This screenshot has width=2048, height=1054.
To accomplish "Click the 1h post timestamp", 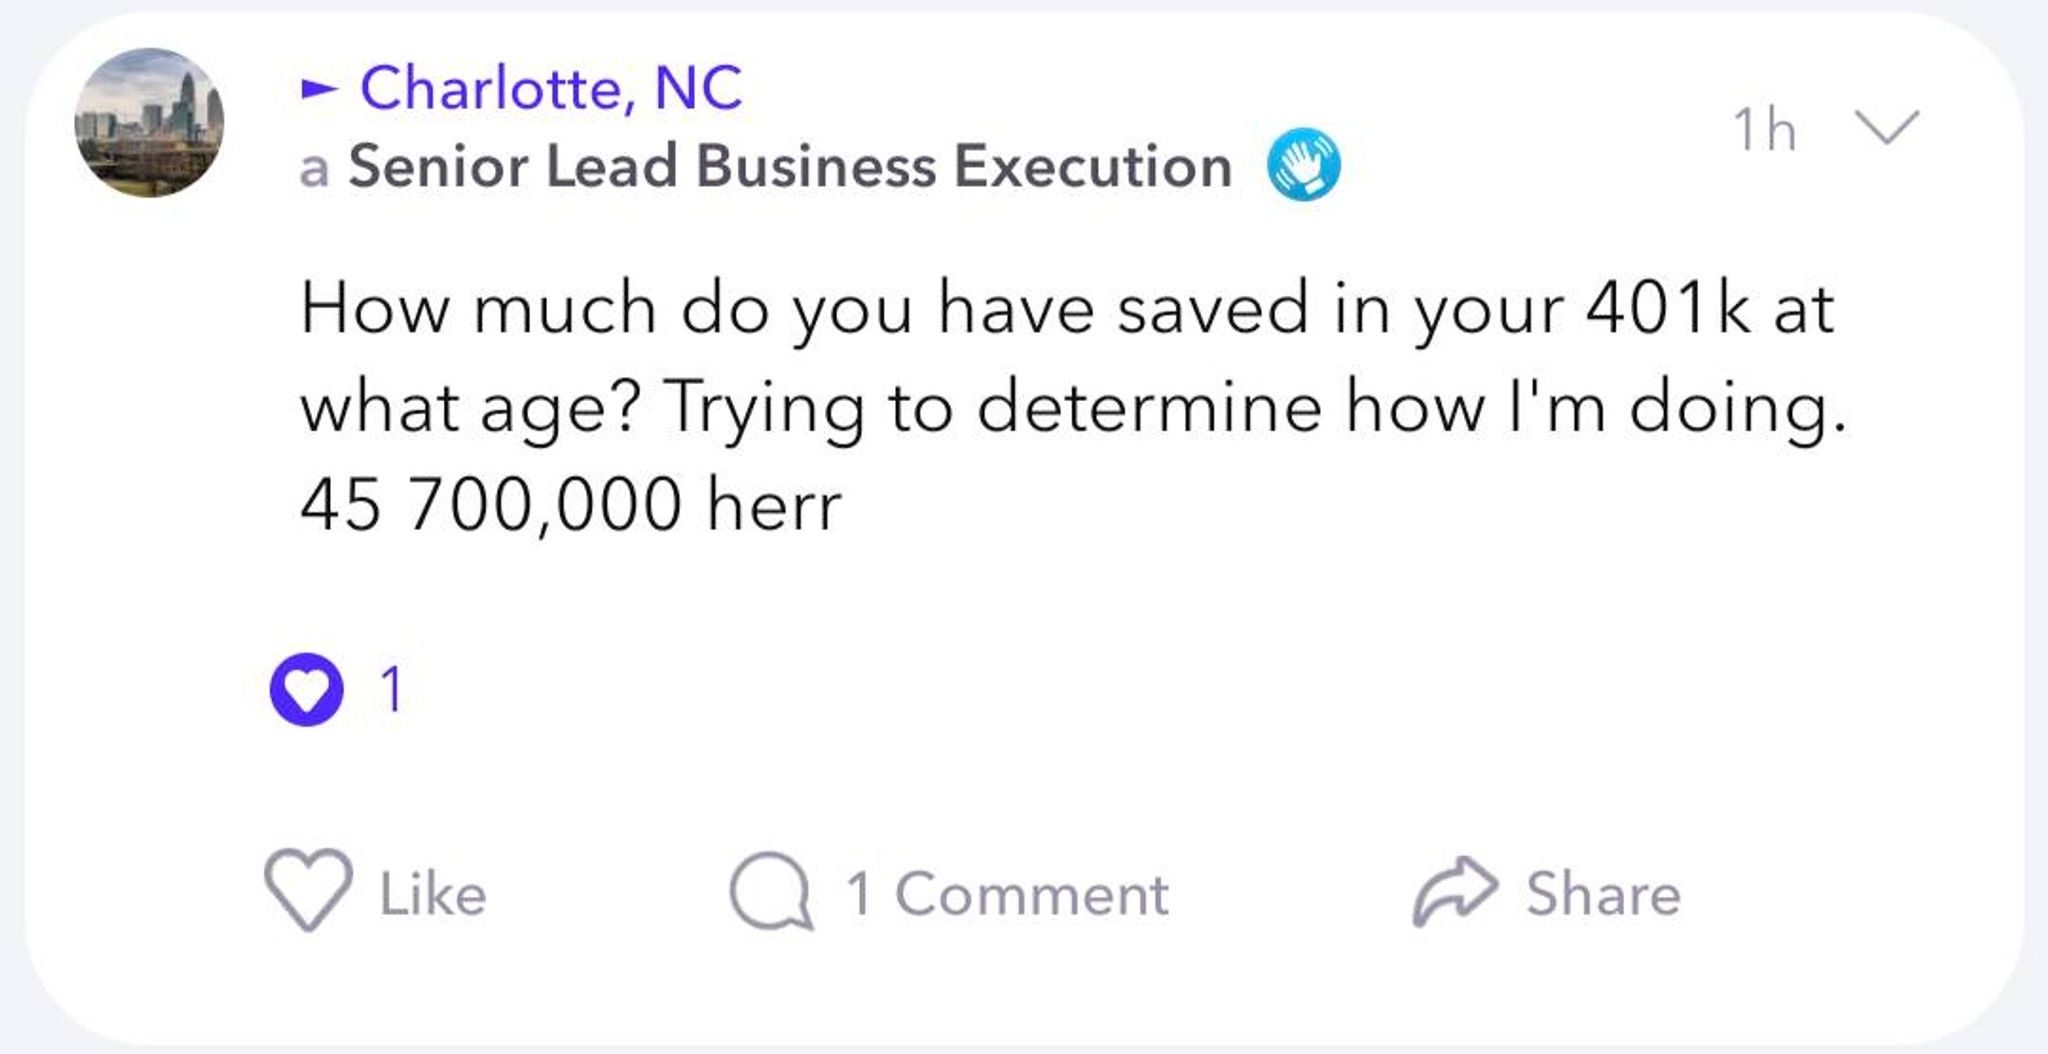I will (x=1765, y=130).
